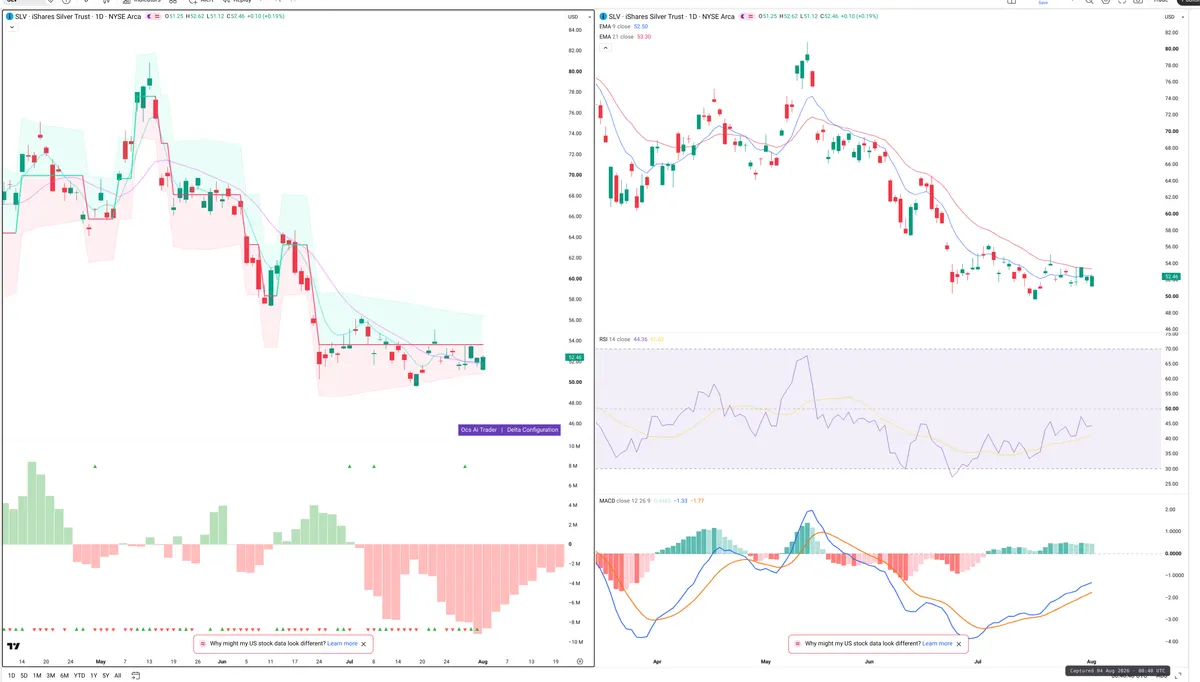Screen dimensions: 1200x682
Task: Select the 5D range button
Action: (x=24, y=676)
